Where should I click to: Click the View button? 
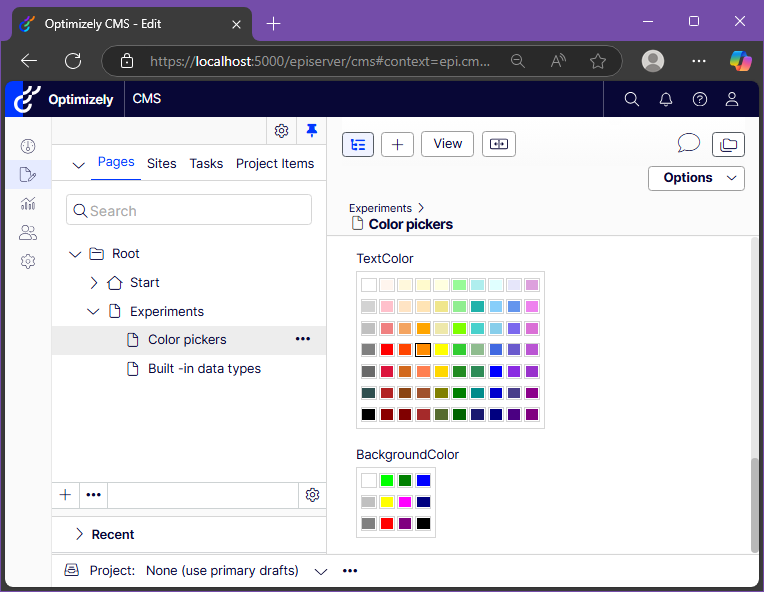pyautogui.click(x=447, y=144)
